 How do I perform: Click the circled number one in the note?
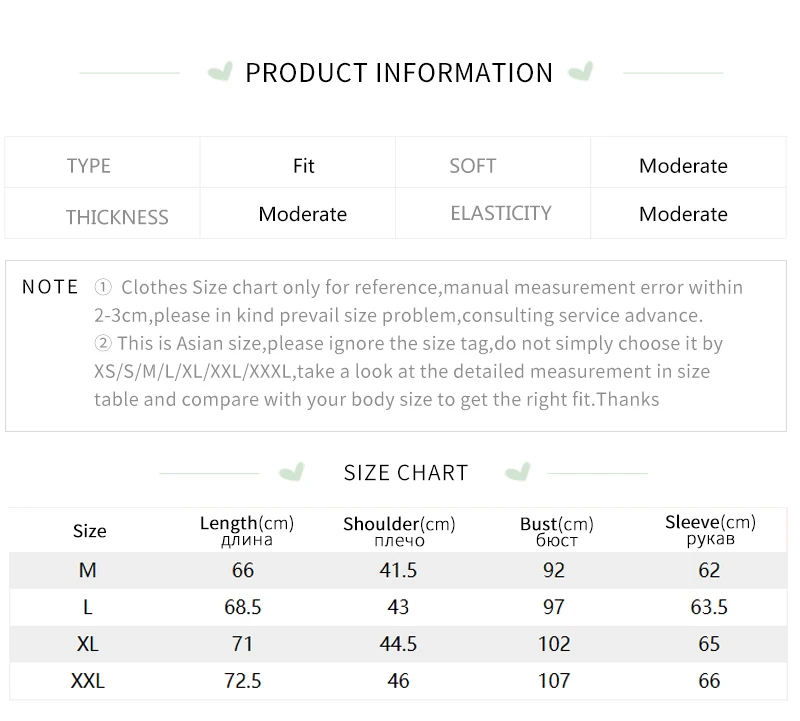point(103,288)
